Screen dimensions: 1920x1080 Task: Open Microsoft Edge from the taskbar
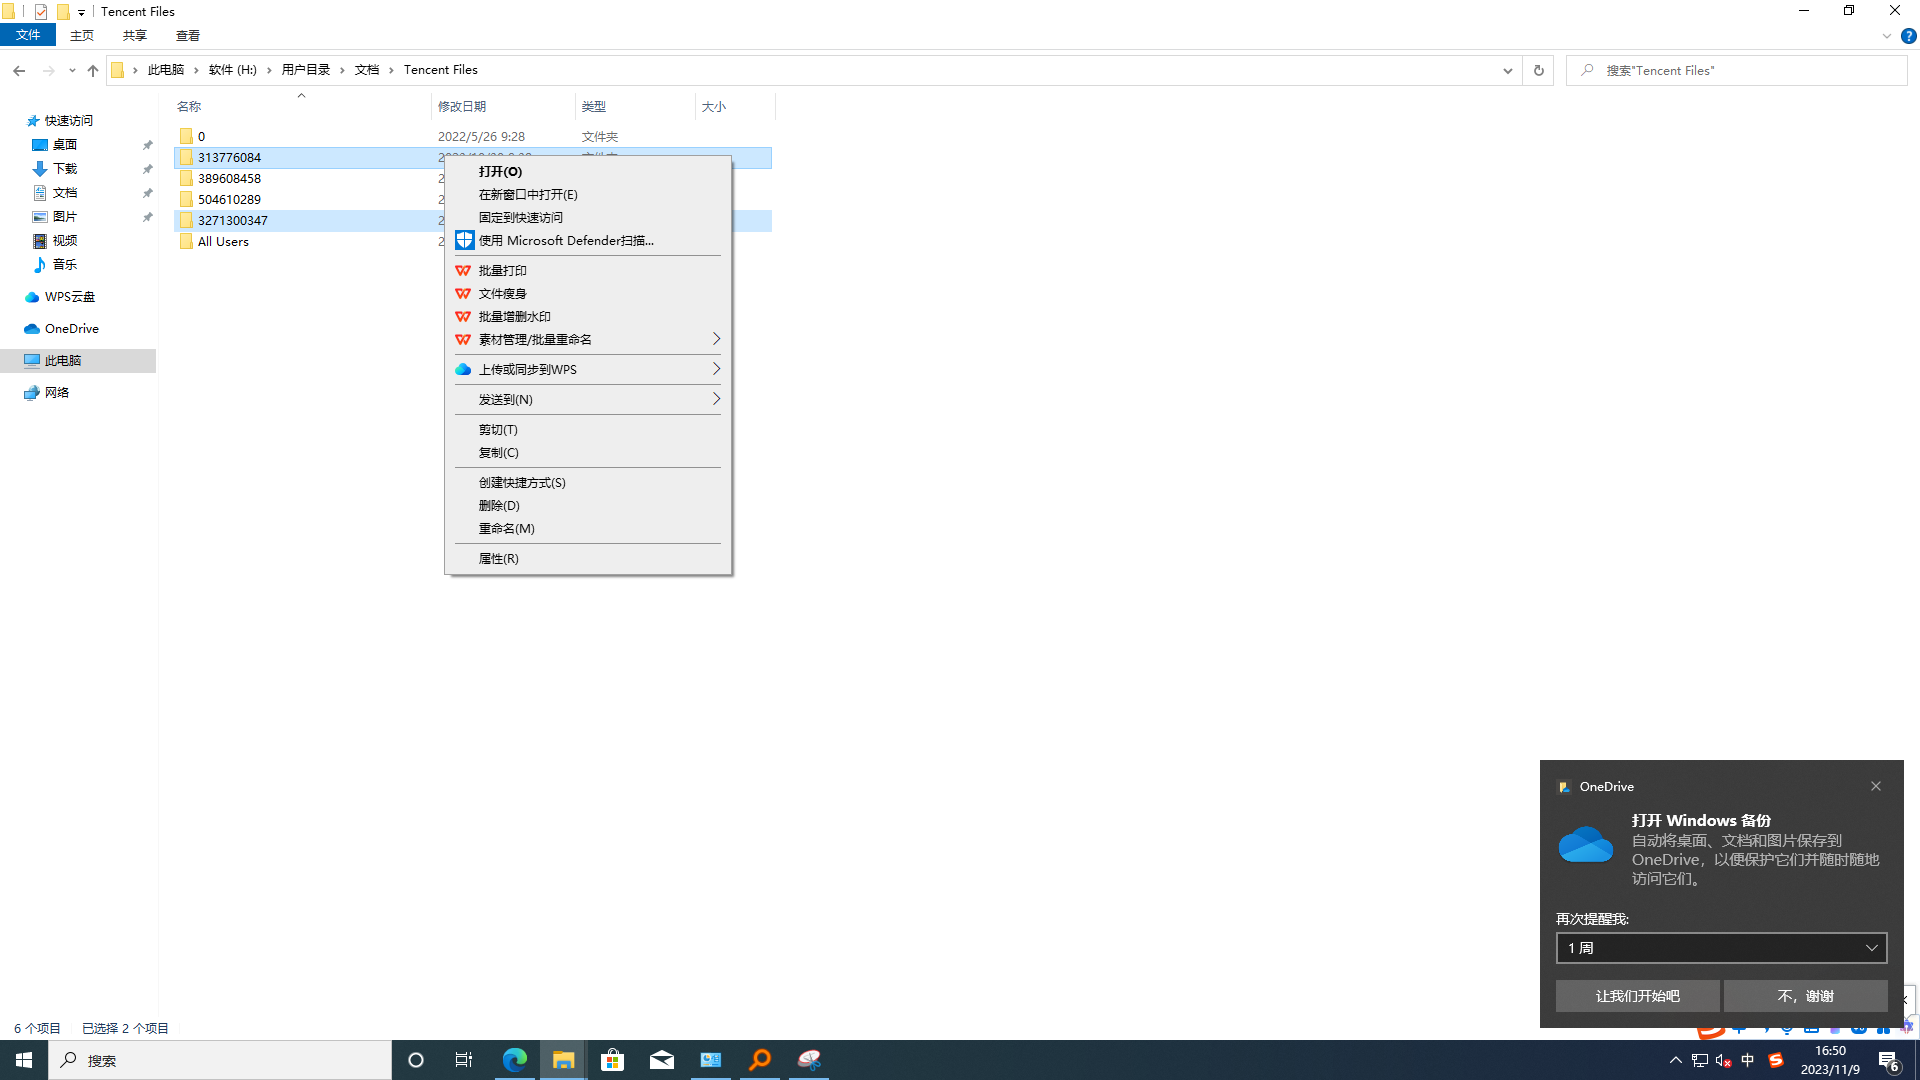tap(514, 1060)
